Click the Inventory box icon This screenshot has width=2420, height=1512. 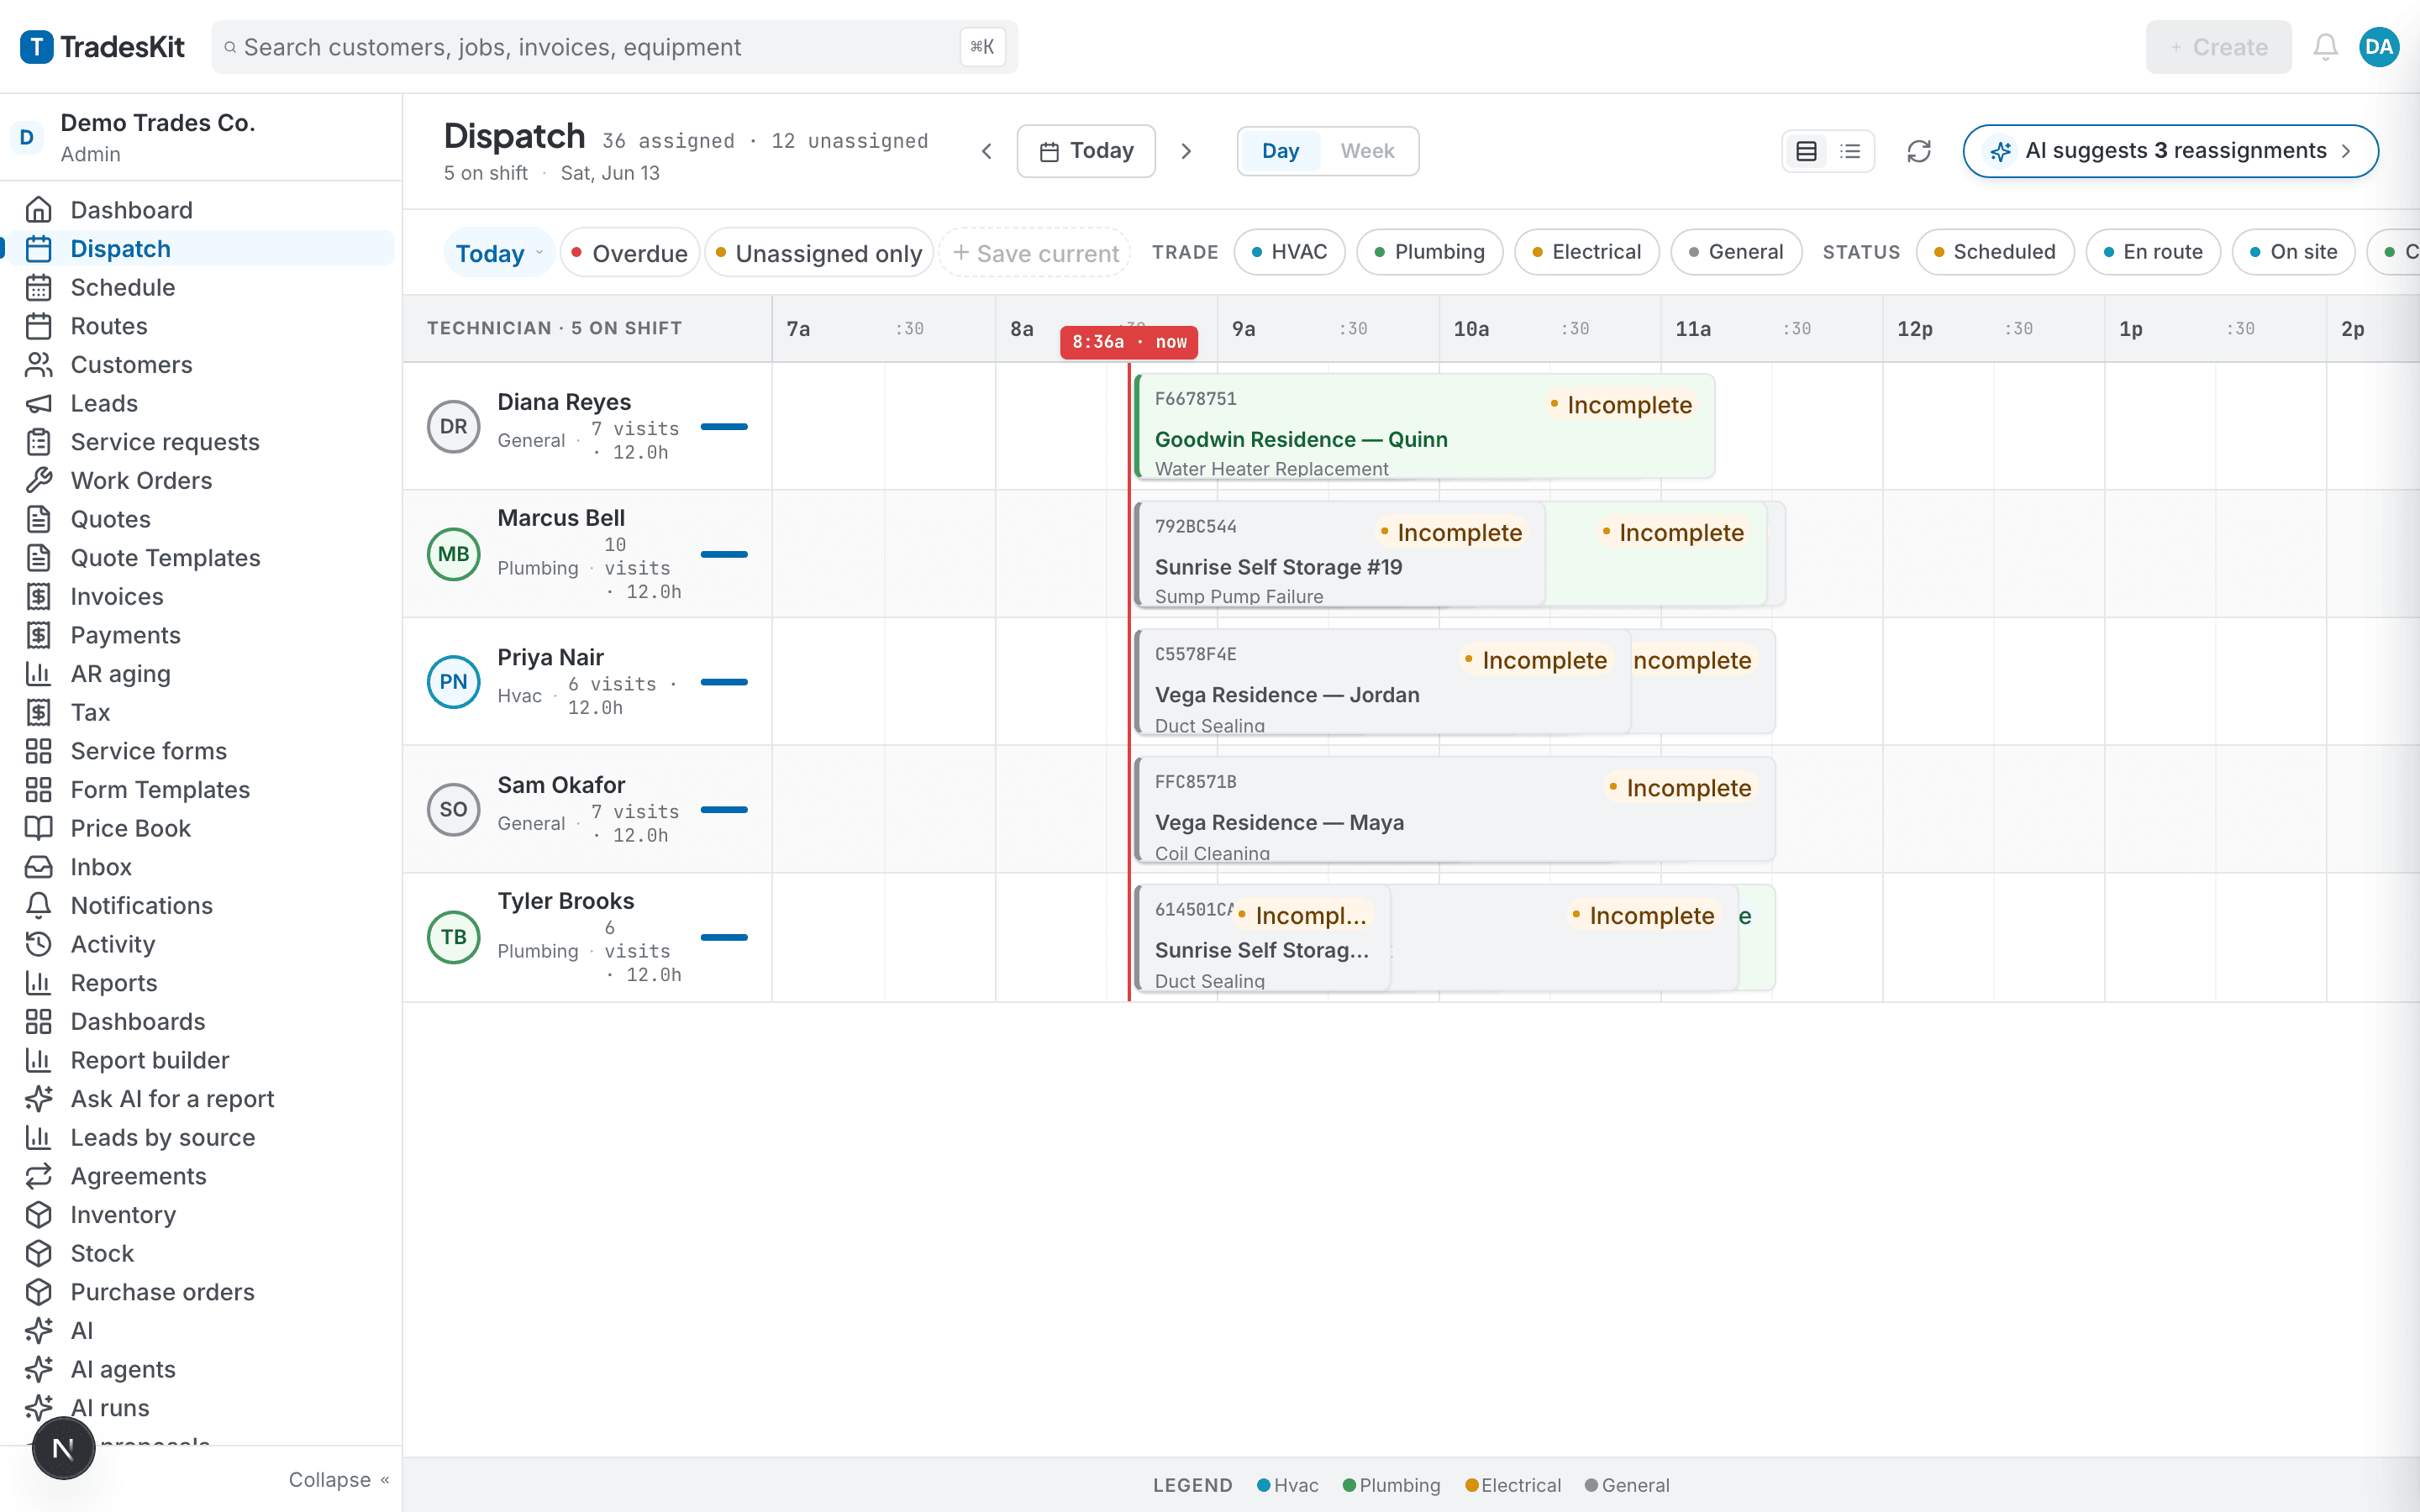point(38,1215)
